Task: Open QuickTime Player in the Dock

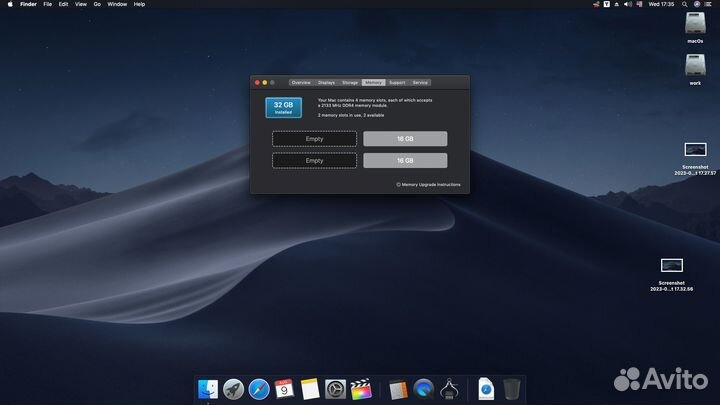Action: (x=423, y=389)
